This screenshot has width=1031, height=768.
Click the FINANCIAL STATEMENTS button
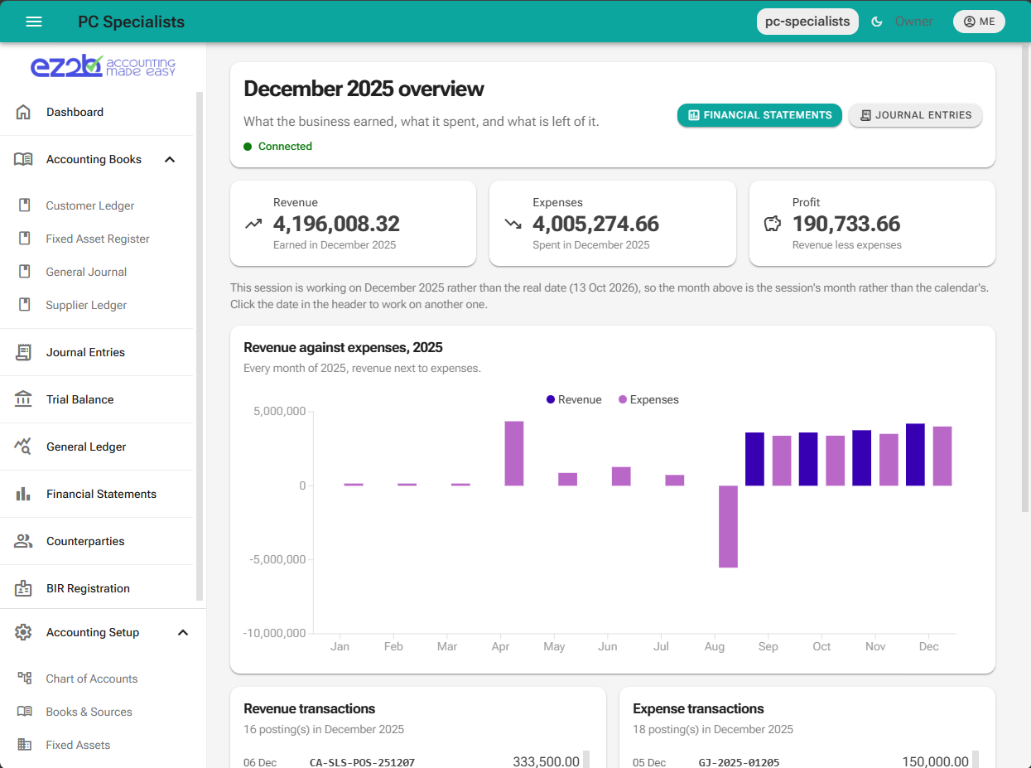(759, 115)
